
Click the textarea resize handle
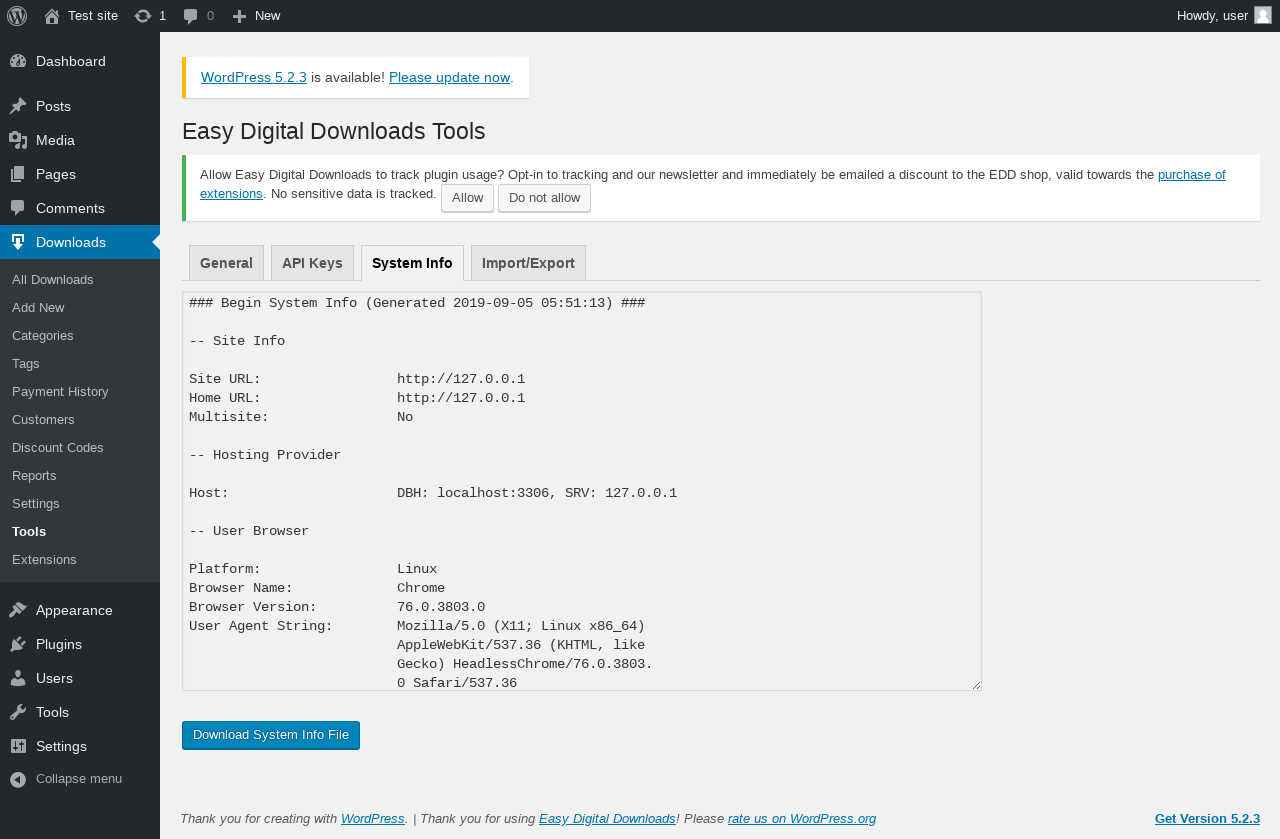click(975, 684)
